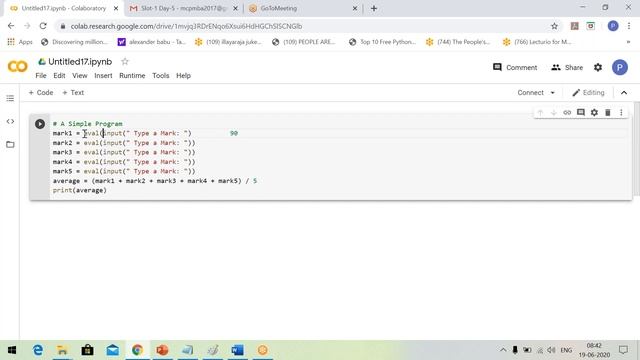
Task: Open Discovering million bookmark
Action: coord(74,42)
